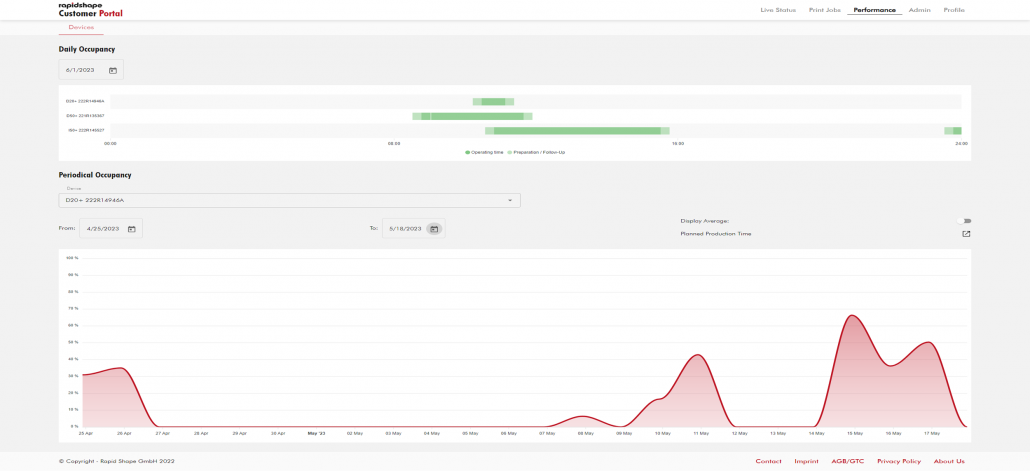Click the From date field 4/25/2023
This screenshot has width=1030, height=471.
tap(102, 229)
